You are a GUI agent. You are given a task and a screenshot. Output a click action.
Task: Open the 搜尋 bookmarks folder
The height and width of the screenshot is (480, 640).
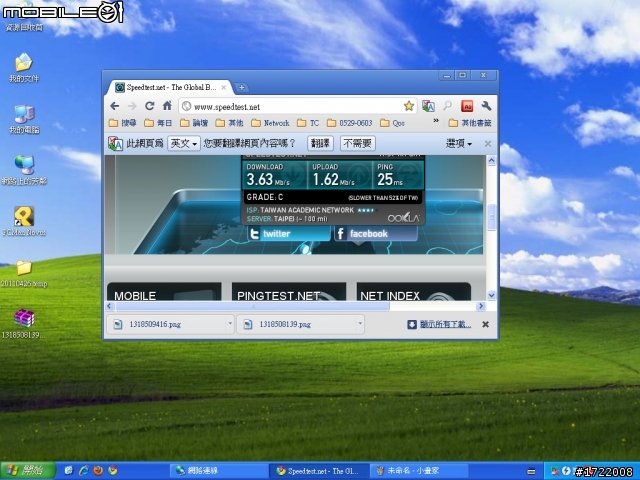click(122, 123)
